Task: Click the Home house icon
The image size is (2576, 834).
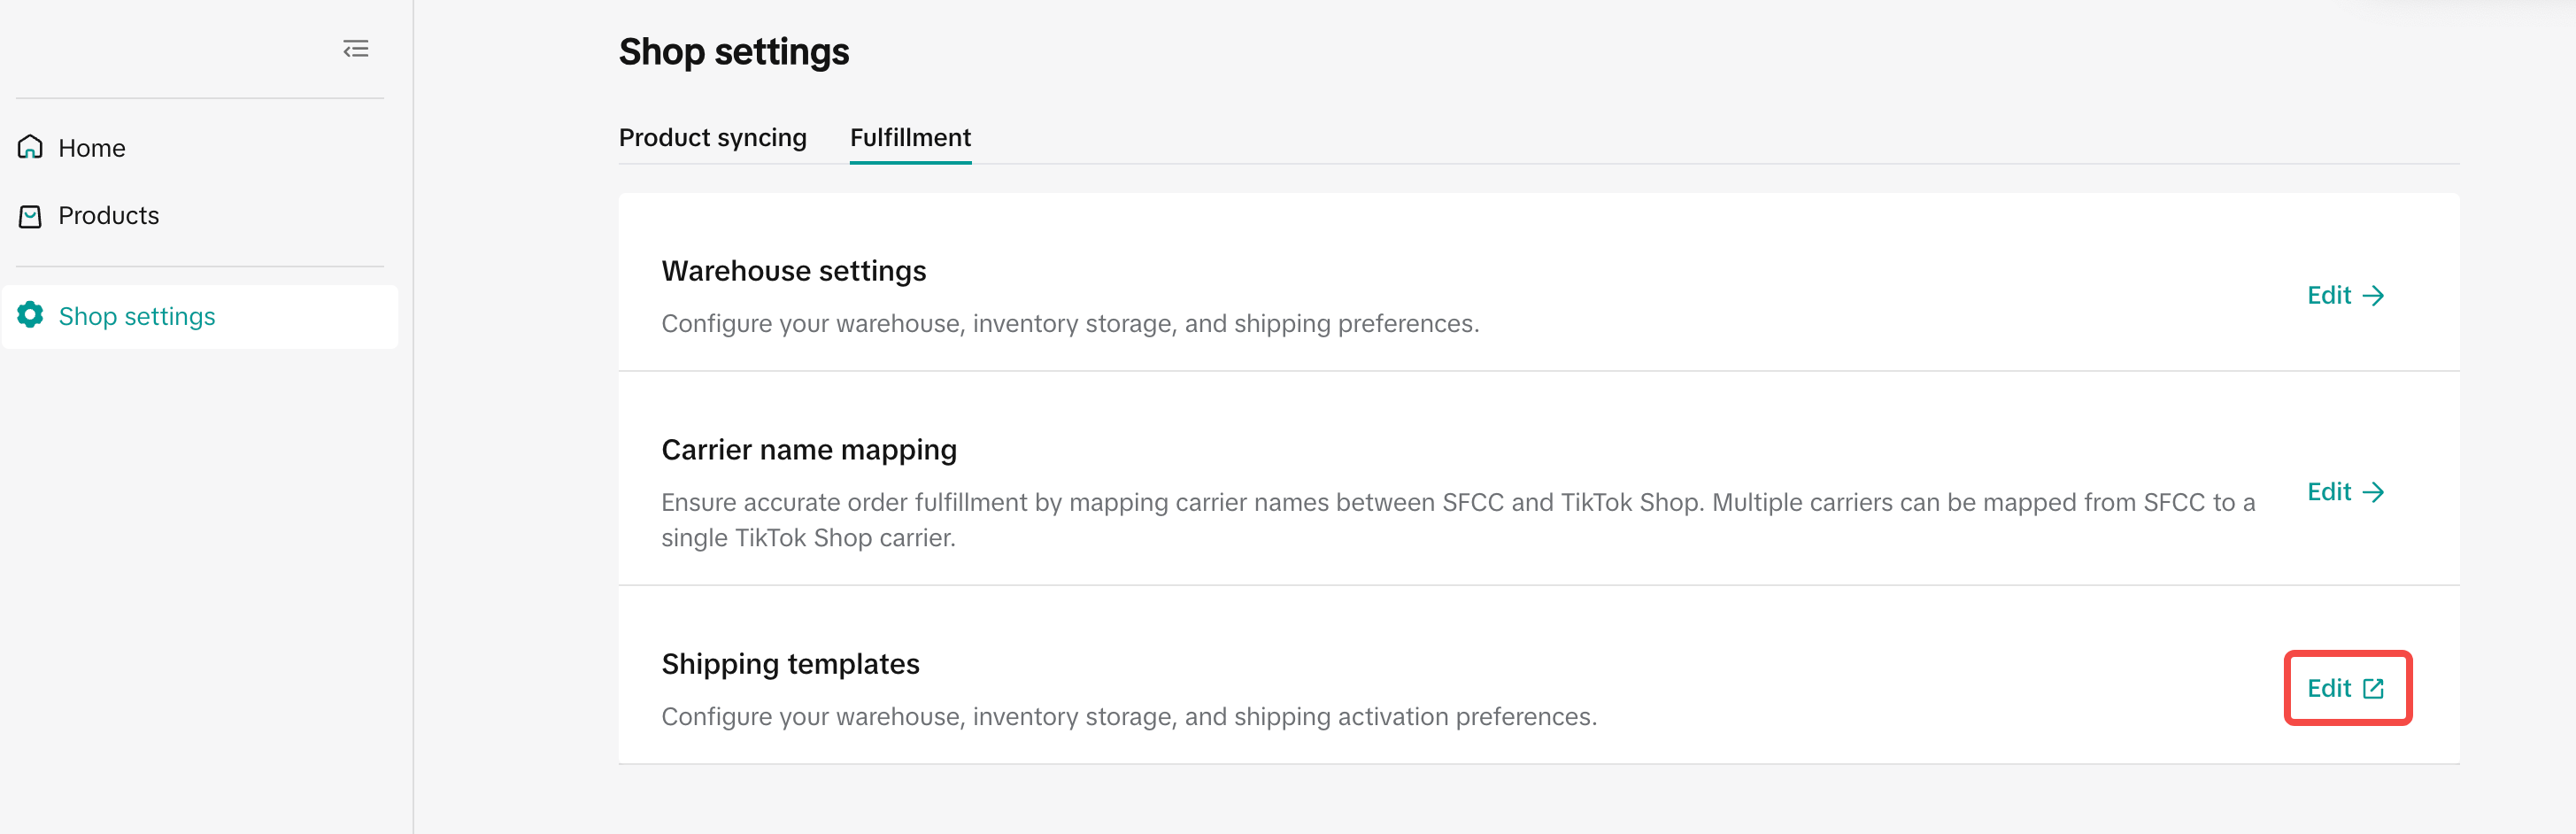Action: (x=31, y=147)
